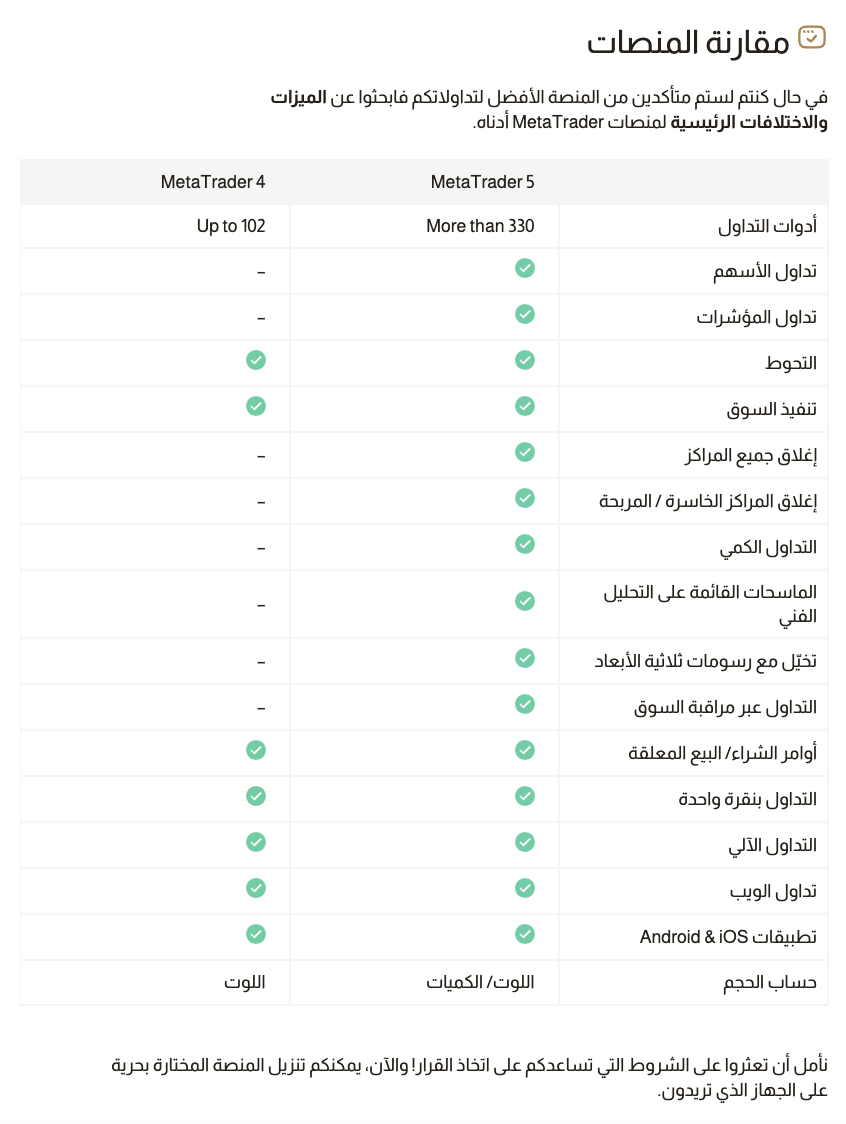This screenshot has height=1124, width=846.
Task: Click MetaTrader 5 web trading checkmark
Action: point(525,888)
